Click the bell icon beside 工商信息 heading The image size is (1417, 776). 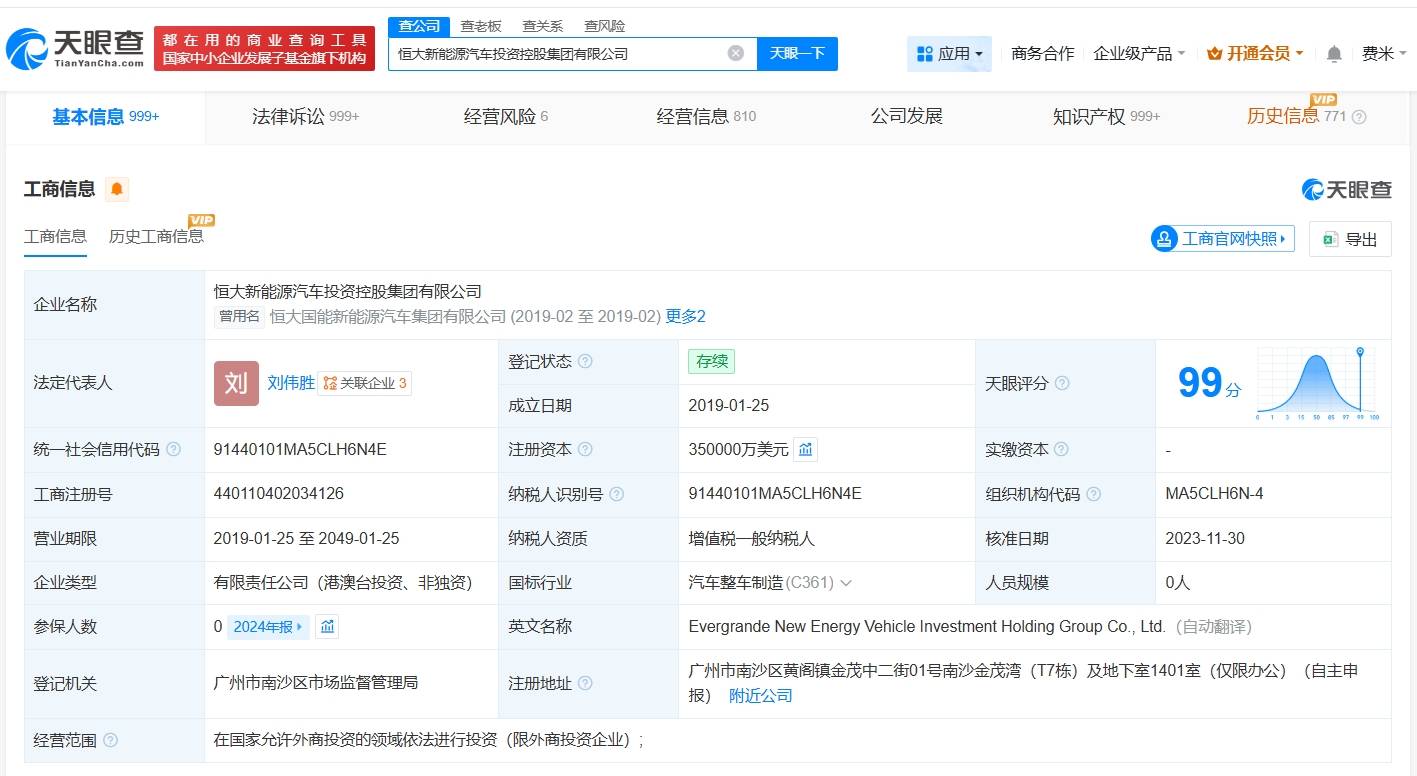click(x=115, y=188)
